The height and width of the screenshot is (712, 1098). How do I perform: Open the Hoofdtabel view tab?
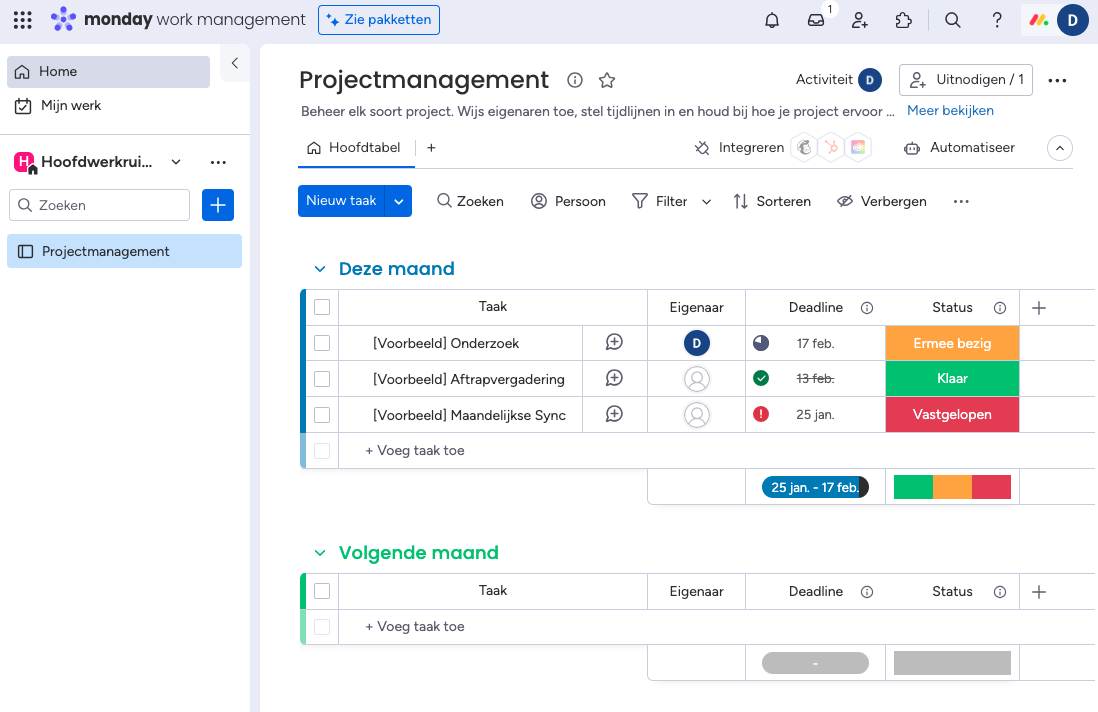click(354, 148)
